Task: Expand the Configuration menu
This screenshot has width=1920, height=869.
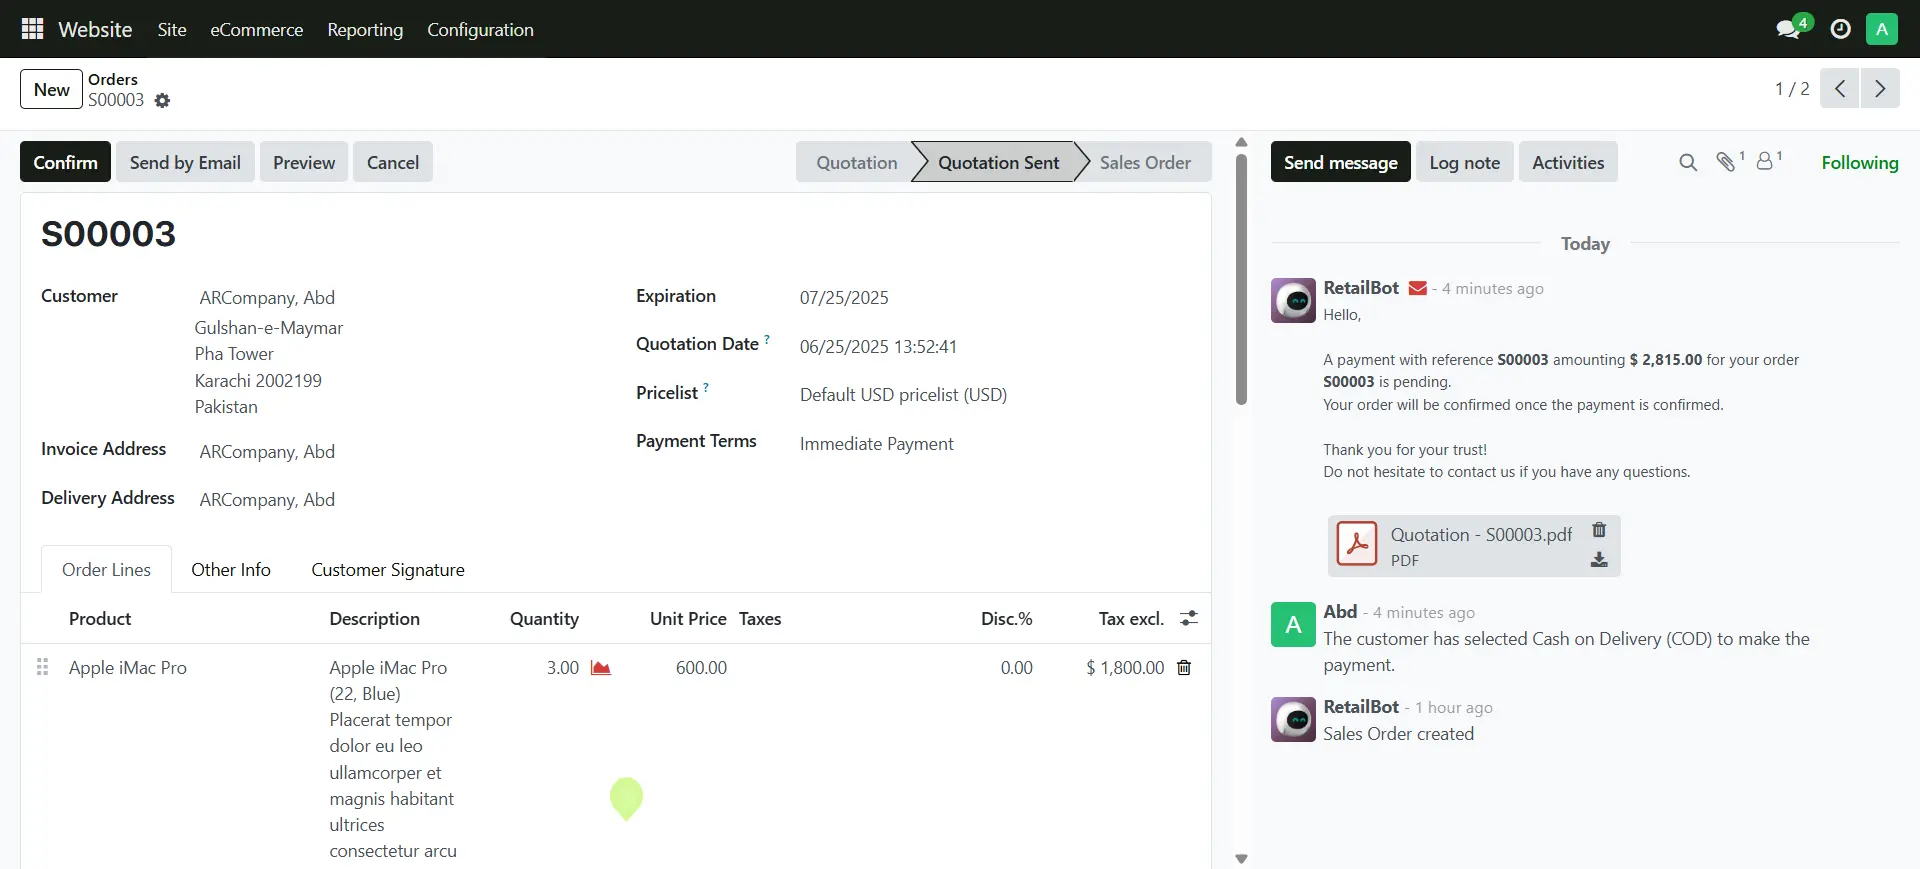Action: point(480,29)
